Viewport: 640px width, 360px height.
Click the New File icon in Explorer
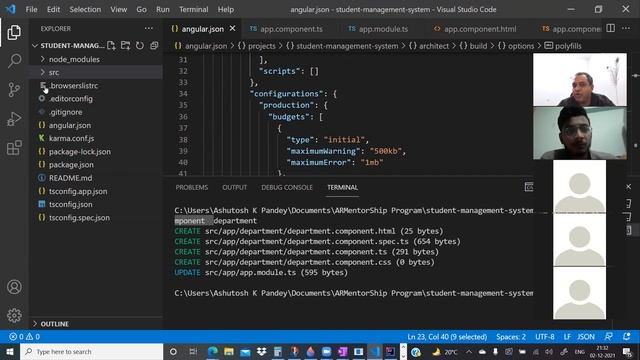(x=111, y=46)
